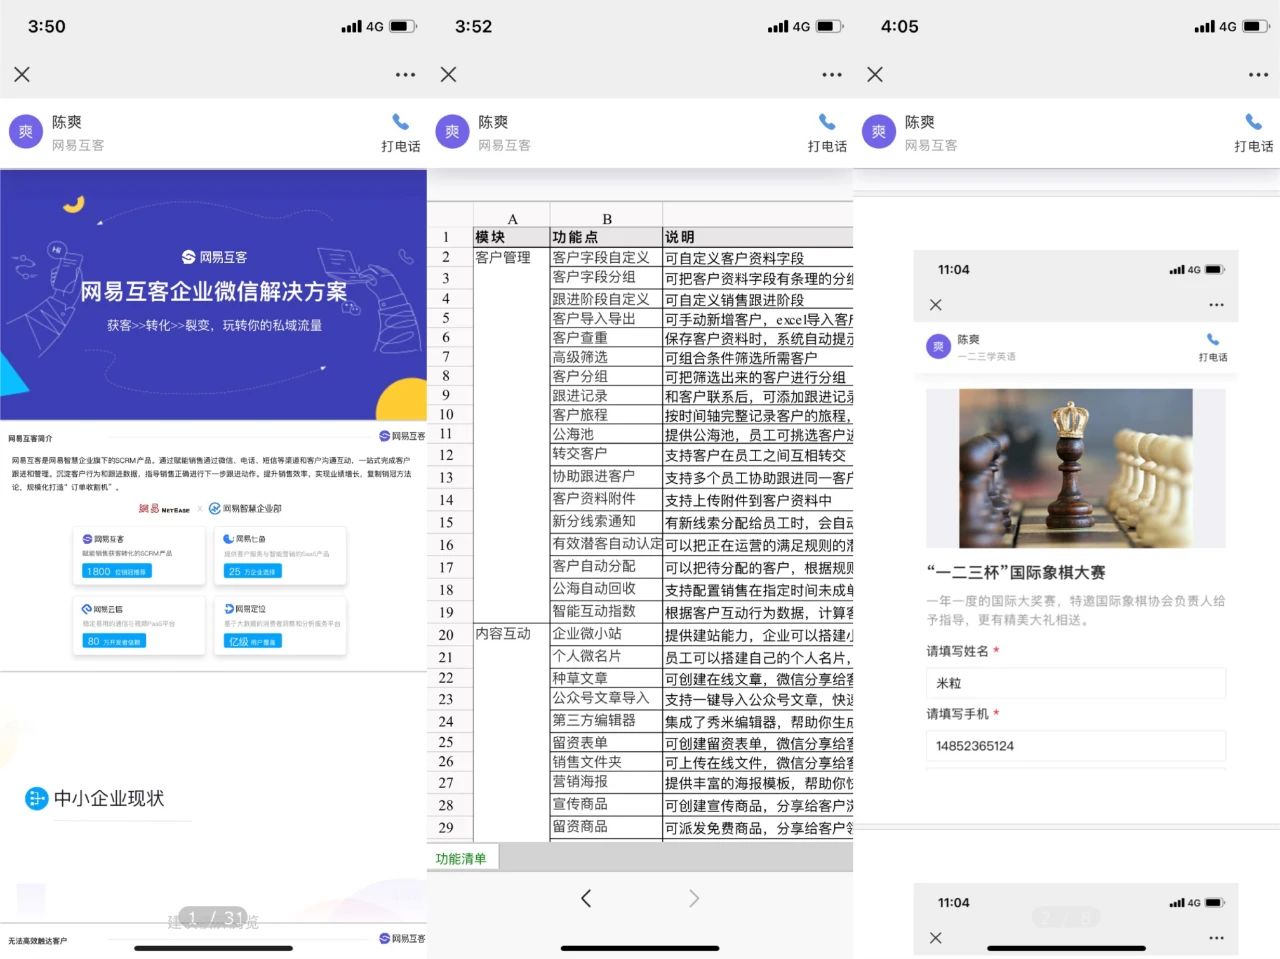Tap the small 爽 avatar beside 一二三学英语

(x=938, y=347)
